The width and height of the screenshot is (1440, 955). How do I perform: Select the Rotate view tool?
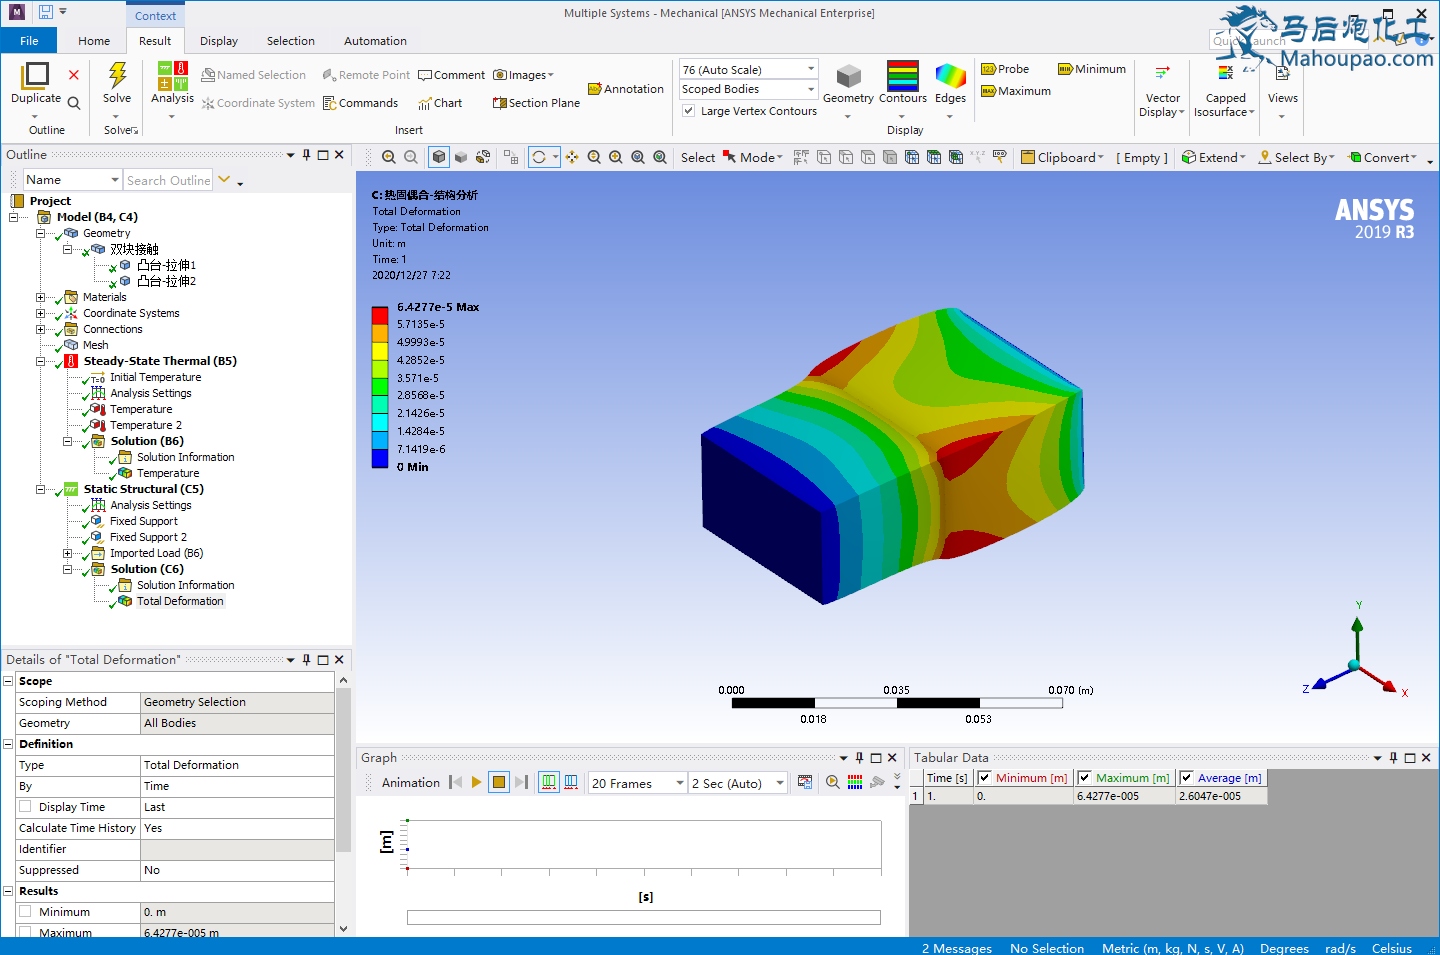539,157
